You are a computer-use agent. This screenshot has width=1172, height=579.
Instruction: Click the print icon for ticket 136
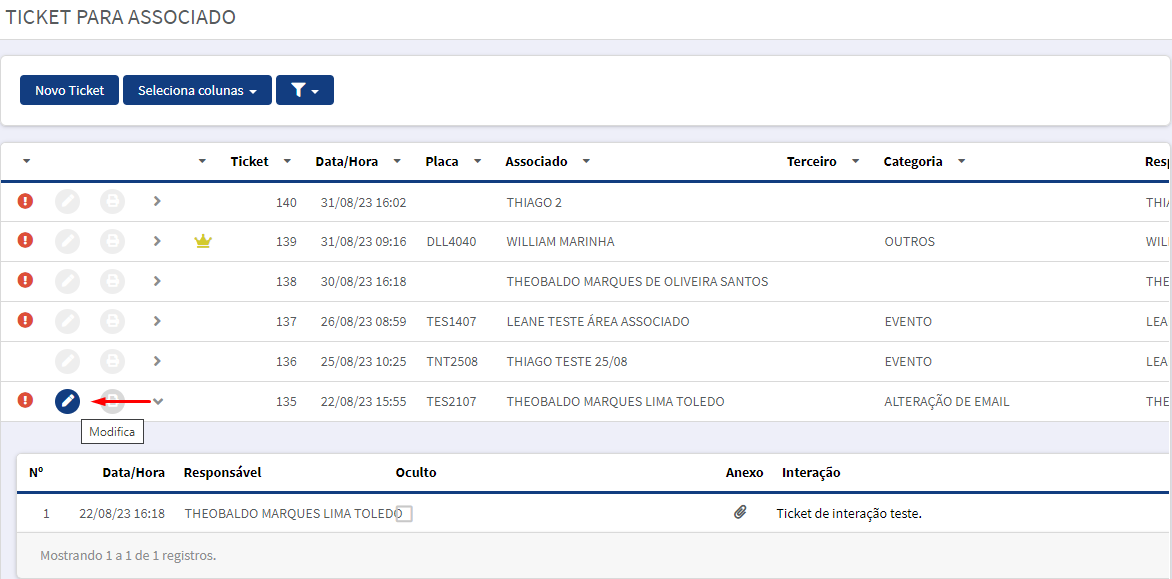point(112,361)
